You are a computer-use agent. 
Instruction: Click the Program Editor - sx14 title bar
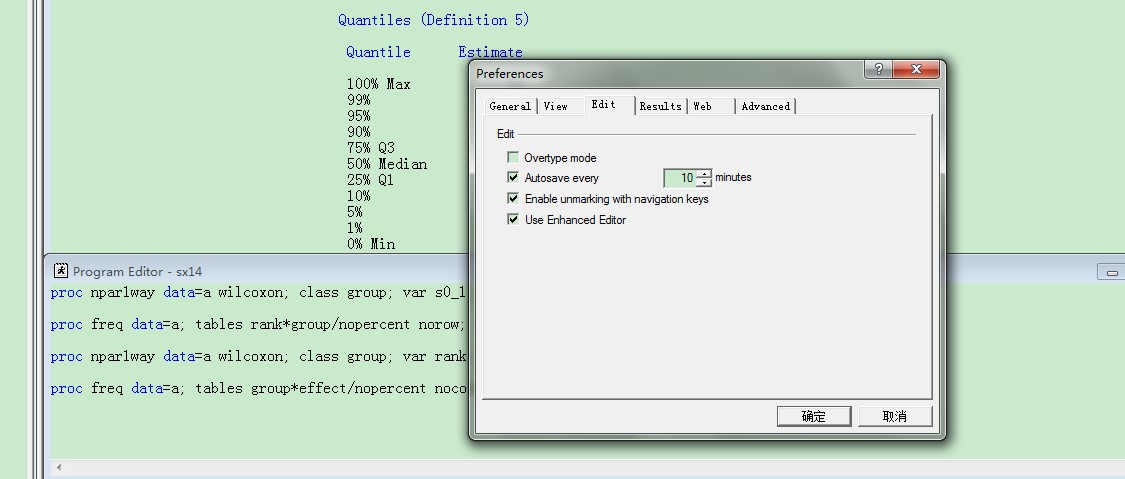300,271
